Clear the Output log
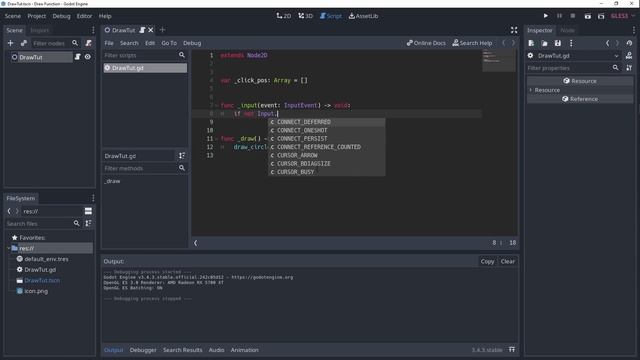The image size is (640, 360). pos(508,261)
